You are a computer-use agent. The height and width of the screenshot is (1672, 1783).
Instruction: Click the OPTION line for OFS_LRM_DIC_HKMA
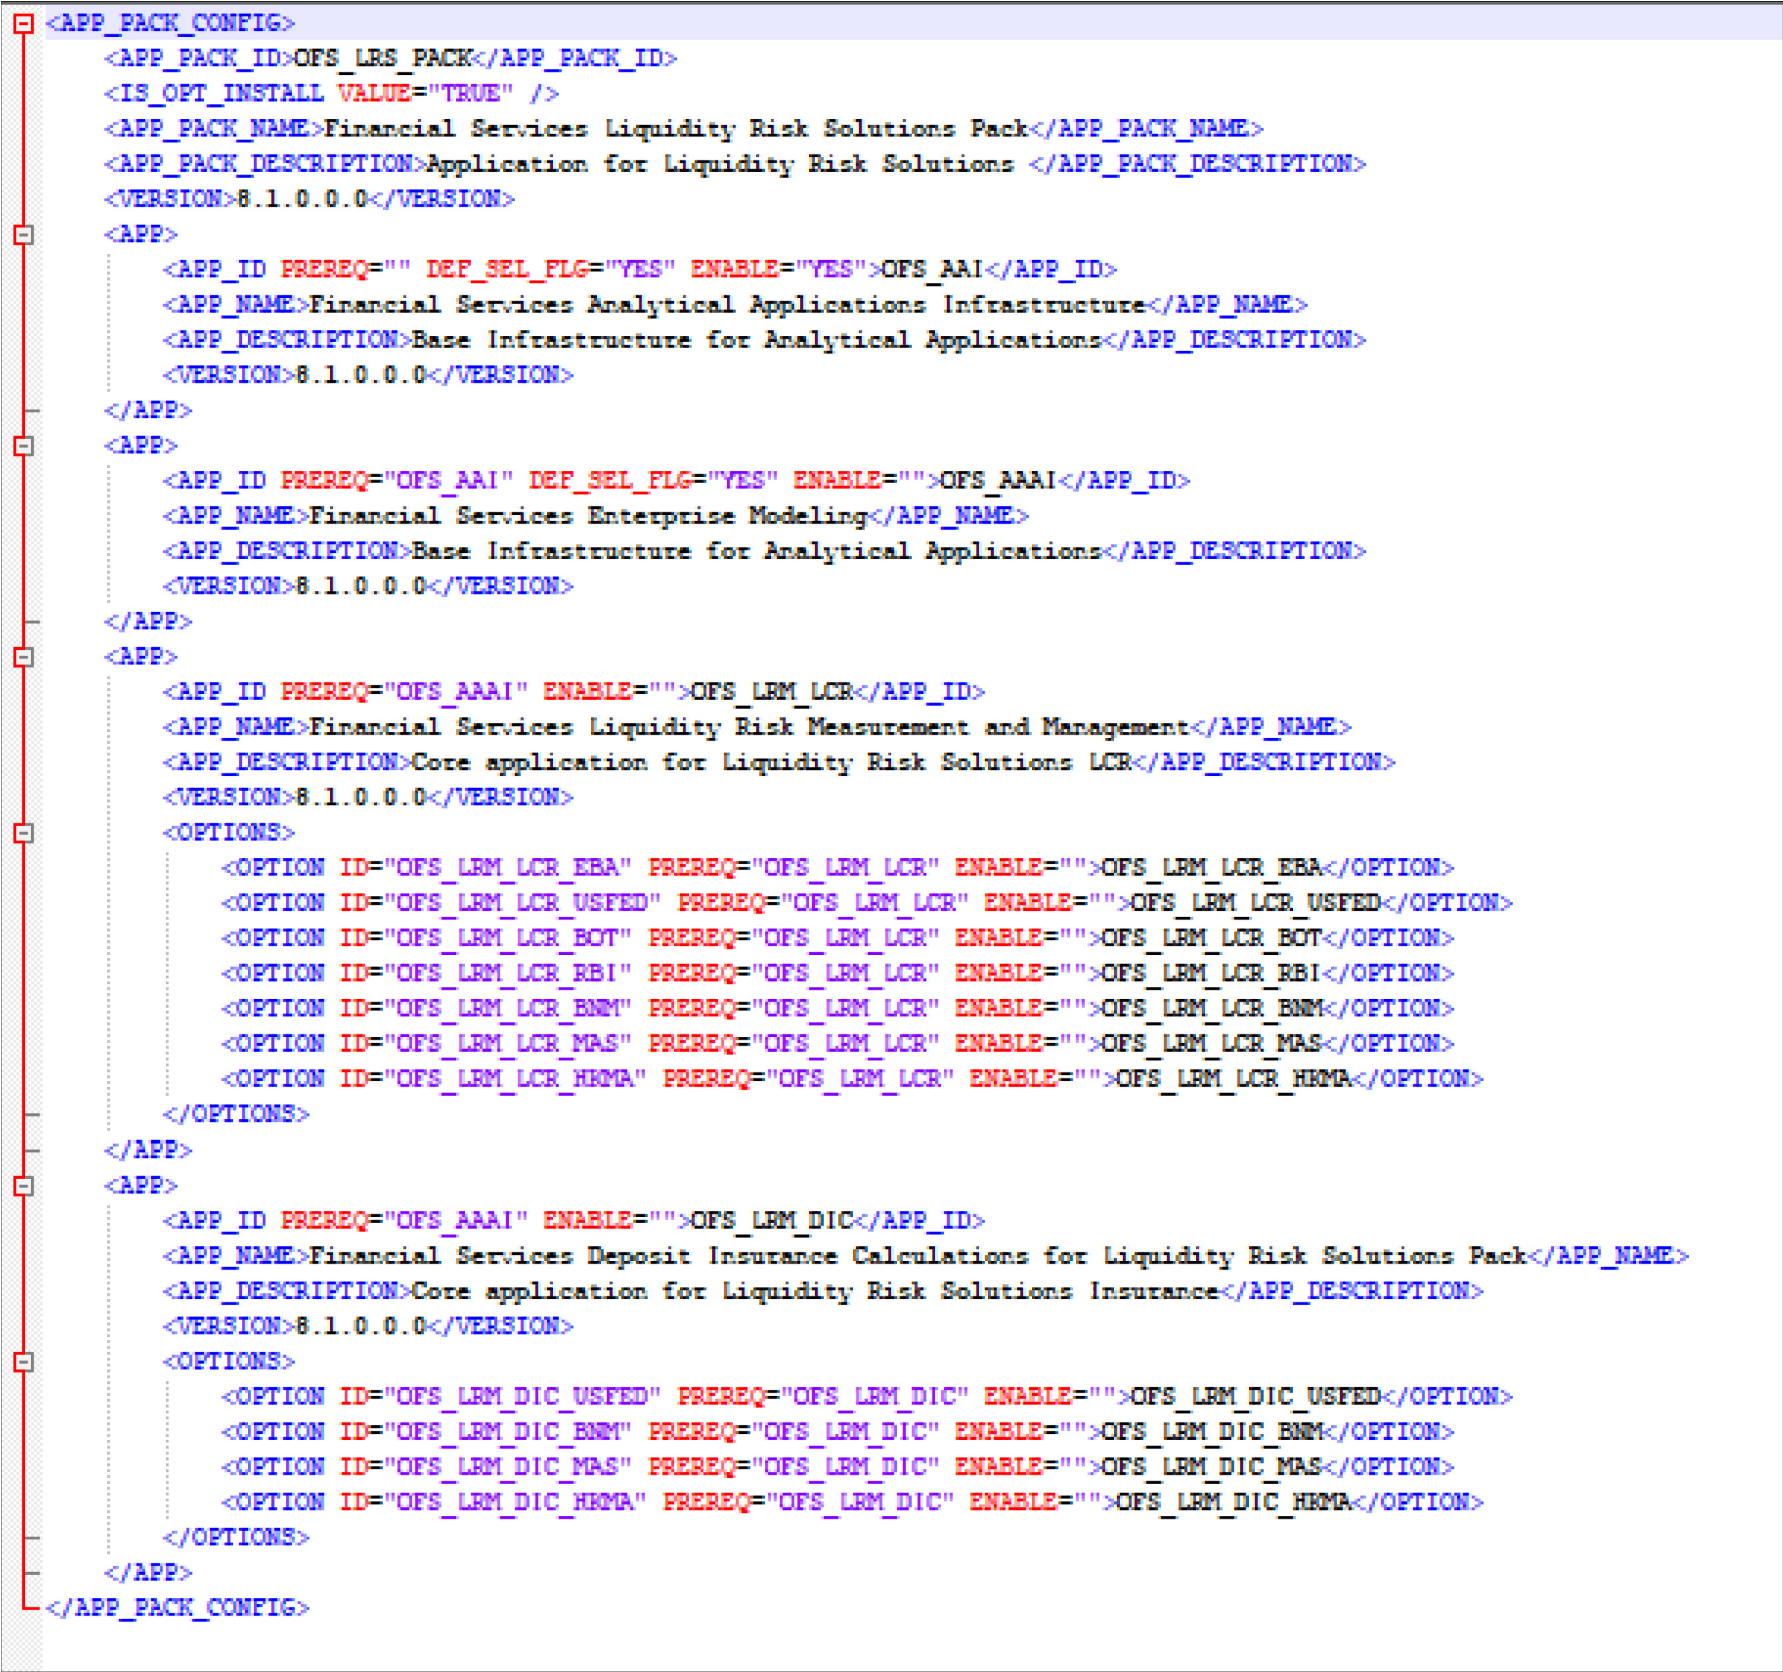click(853, 1502)
